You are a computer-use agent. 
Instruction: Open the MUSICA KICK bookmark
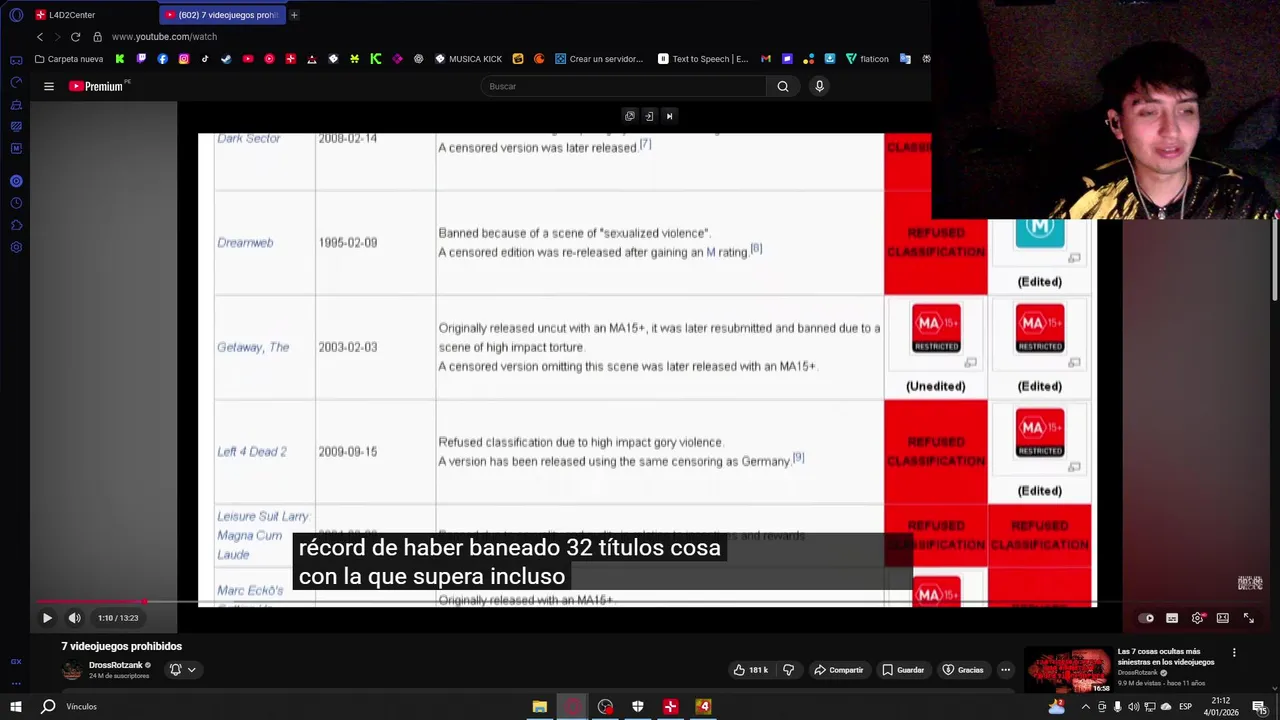[468, 59]
